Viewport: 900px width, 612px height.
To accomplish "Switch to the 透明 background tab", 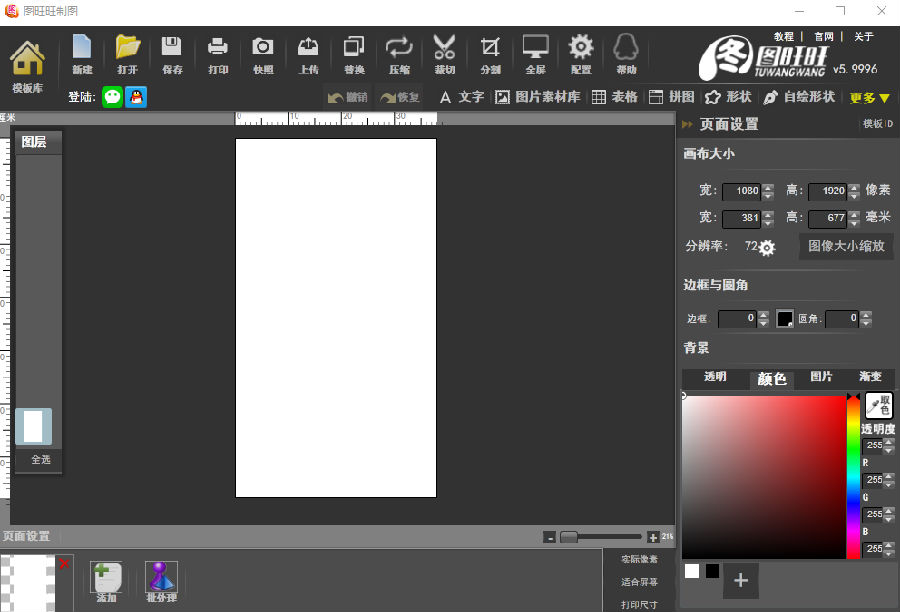I will tap(715, 377).
